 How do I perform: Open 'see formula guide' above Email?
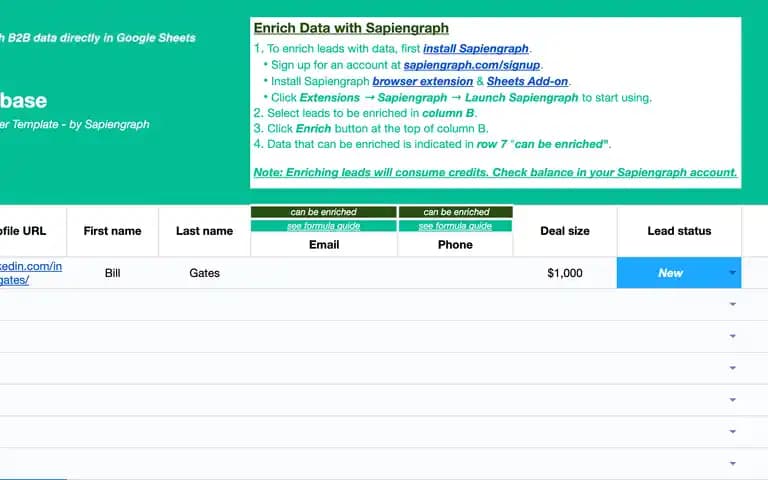point(324,226)
